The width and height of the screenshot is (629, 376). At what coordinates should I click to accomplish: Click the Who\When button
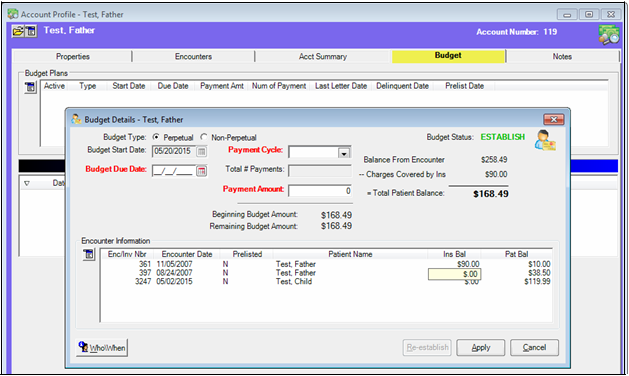[x=102, y=348]
